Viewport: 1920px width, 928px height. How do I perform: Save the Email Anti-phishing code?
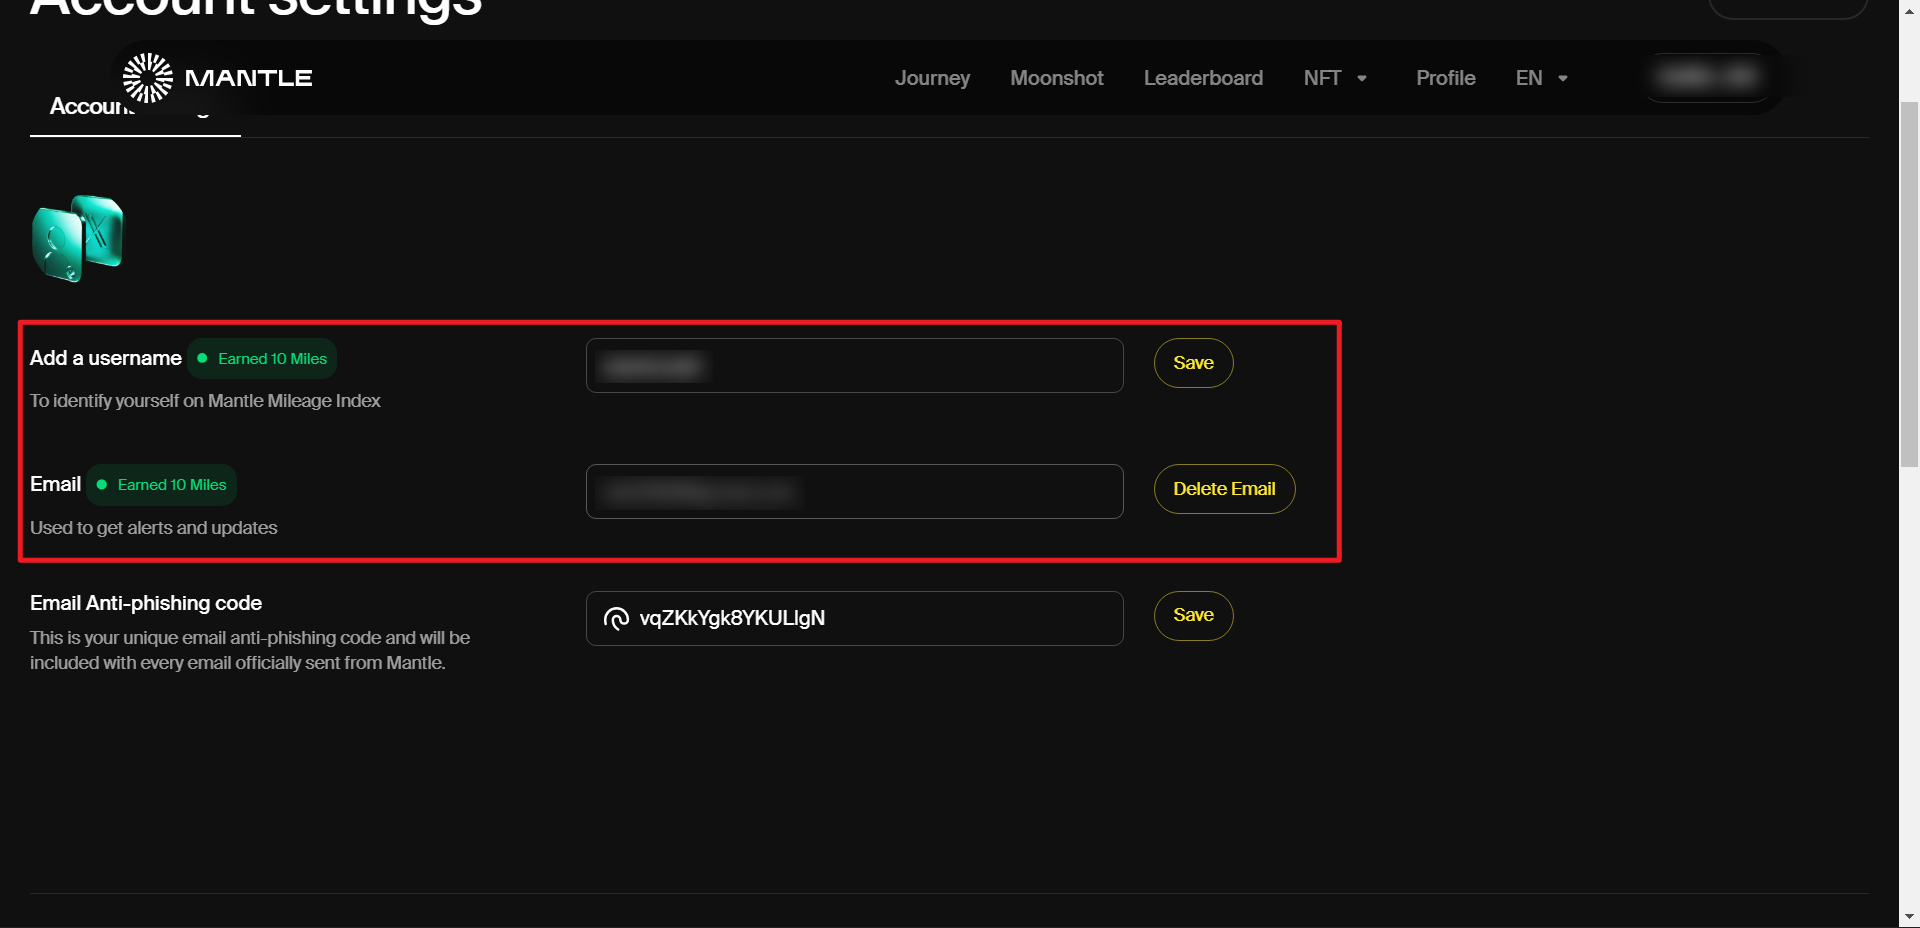click(1193, 616)
